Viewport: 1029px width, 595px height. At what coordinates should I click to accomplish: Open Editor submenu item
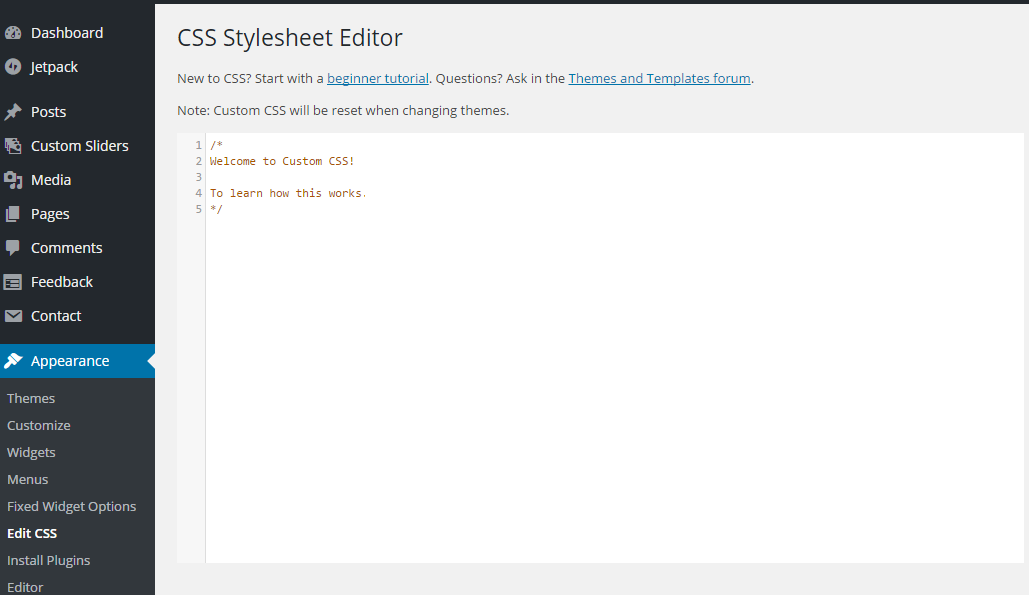pyautogui.click(x=25, y=587)
